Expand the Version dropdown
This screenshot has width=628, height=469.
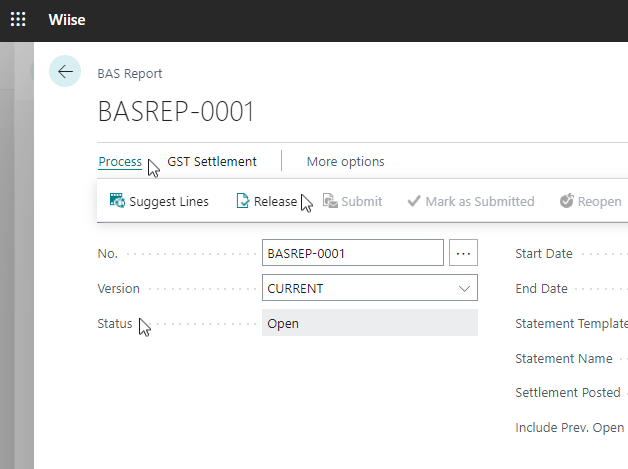tap(464, 288)
